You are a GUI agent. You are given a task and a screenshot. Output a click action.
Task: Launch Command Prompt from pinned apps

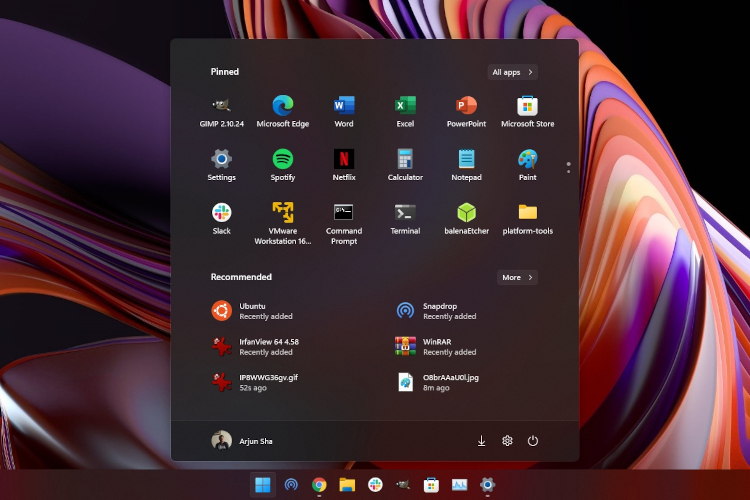coord(344,224)
